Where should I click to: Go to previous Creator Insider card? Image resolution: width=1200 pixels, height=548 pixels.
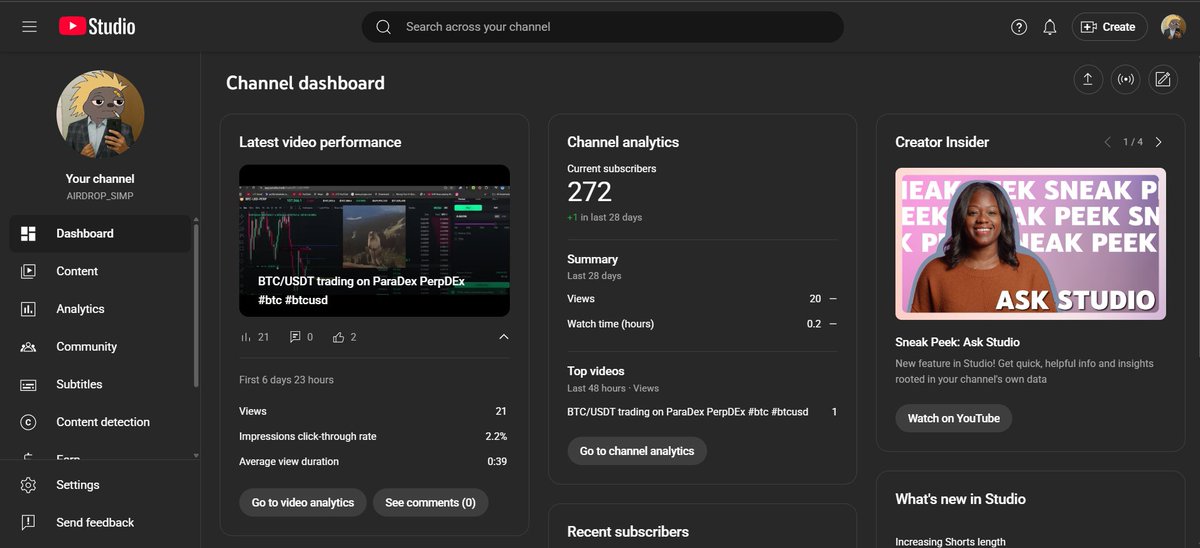1107,142
